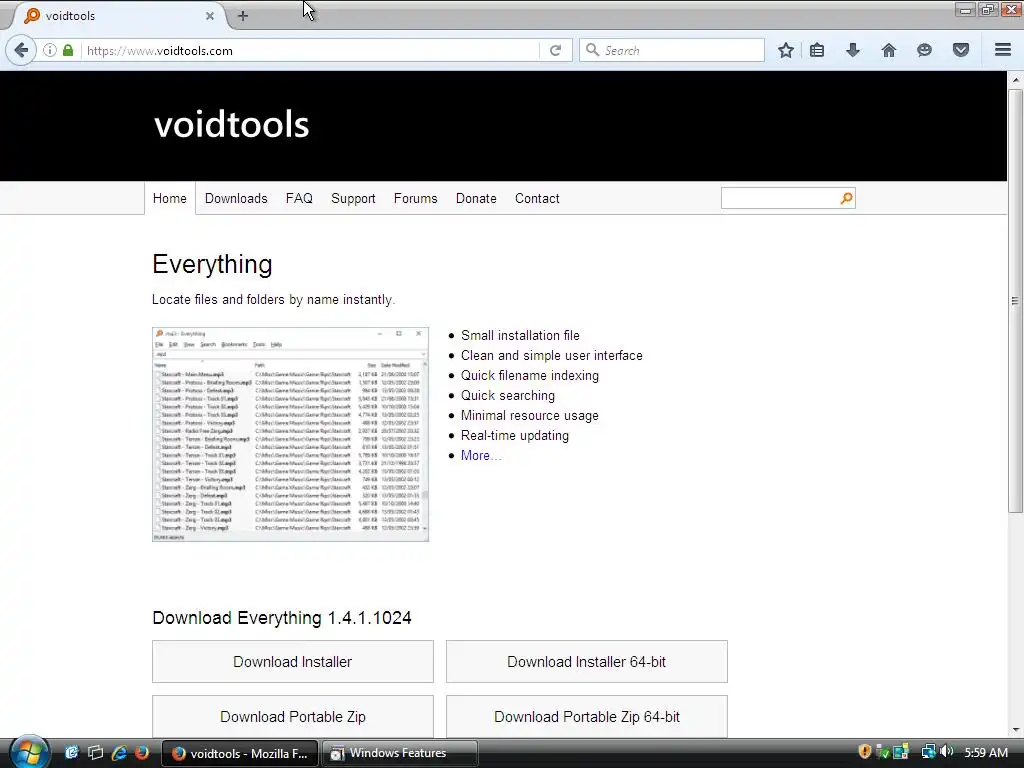Viewport: 1024px width, 768px height.
Task: Click the scrollbar up arrow
Action: tap(1015, 80)
